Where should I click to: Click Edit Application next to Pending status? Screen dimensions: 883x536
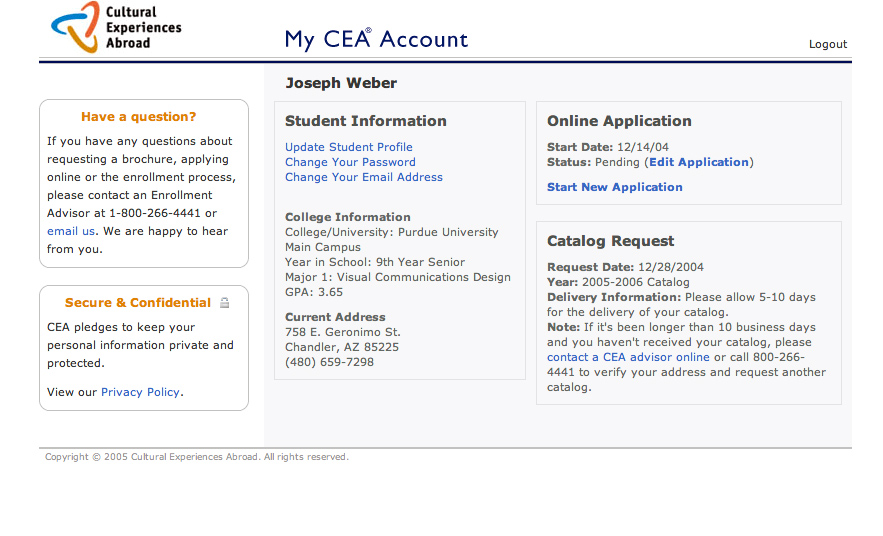[x=698, y=162]
